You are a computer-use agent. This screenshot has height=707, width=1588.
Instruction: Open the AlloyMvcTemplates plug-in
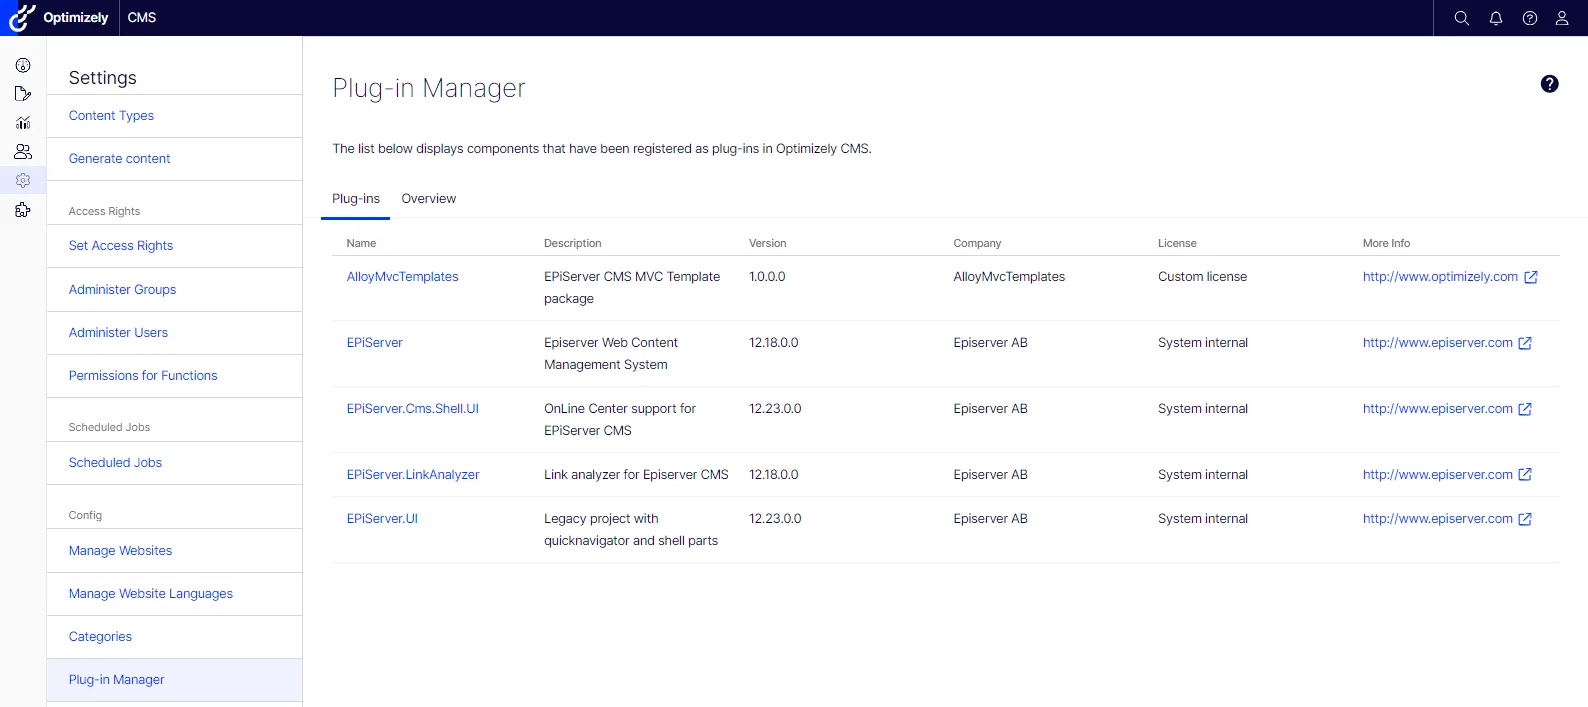click(402, 277)
